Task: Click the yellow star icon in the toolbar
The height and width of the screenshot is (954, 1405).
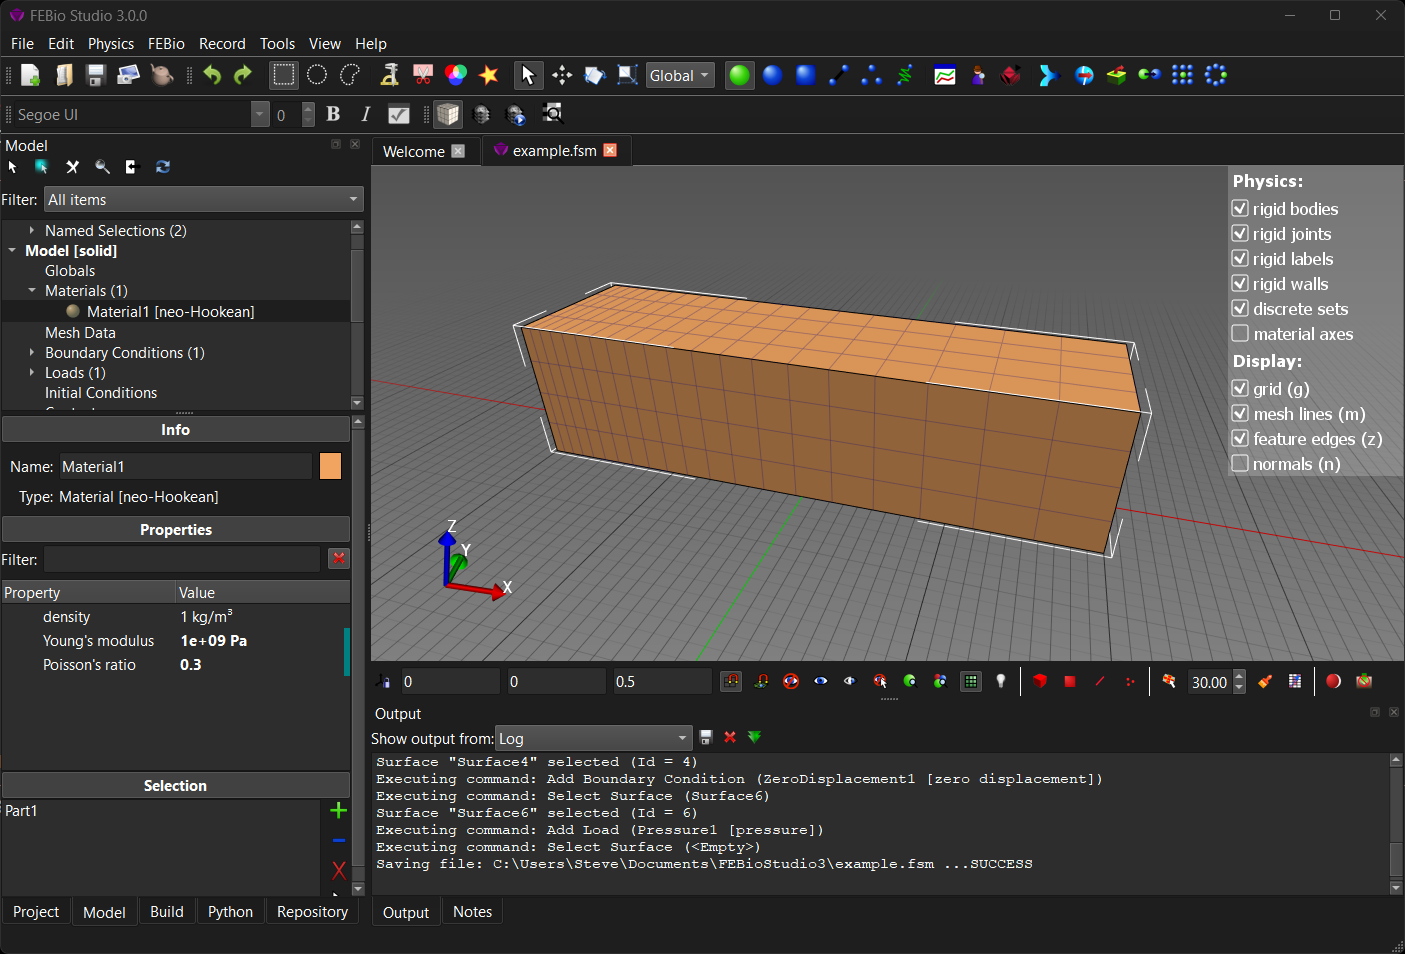Action: click(489, 75)
